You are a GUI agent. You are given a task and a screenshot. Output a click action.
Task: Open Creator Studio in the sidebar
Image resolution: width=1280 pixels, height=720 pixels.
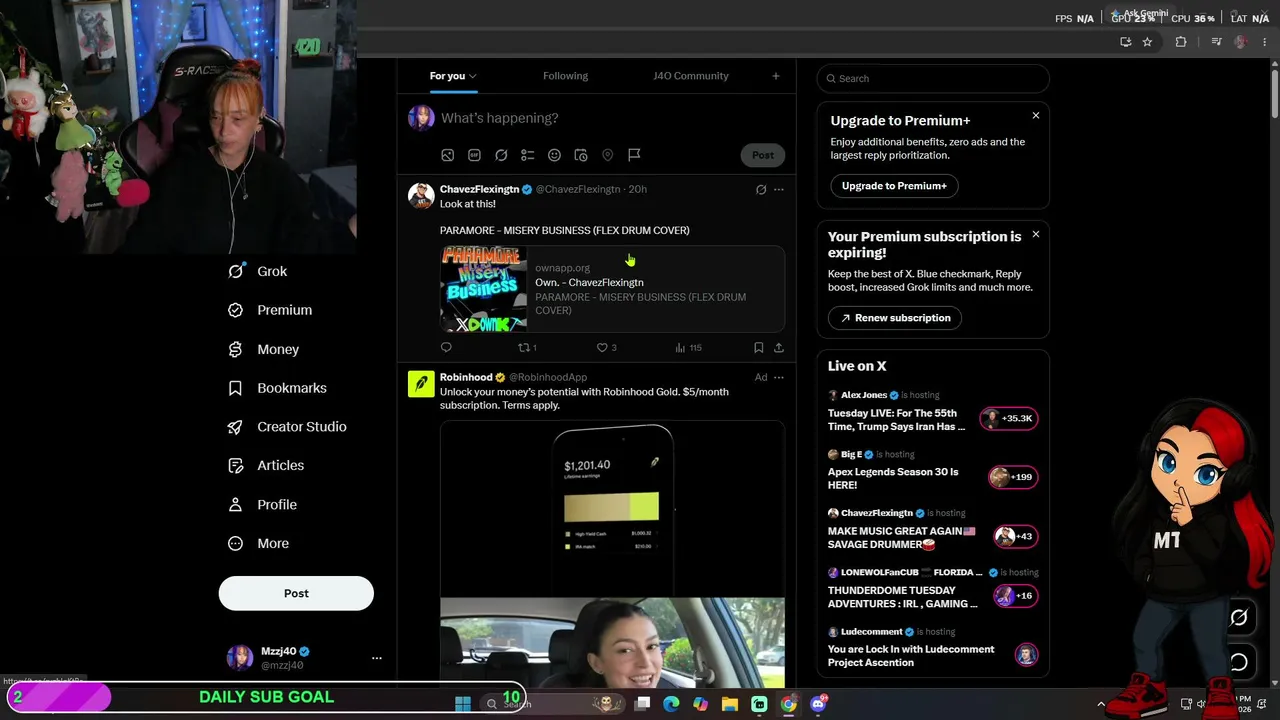pyautogui.click(x=287, y=427)
